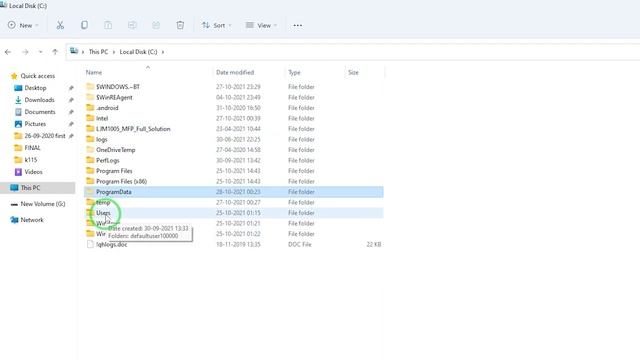Viewport: 640px width, 360px height.
Task: Click the Downloads pin icon
Action: [71, 100]
